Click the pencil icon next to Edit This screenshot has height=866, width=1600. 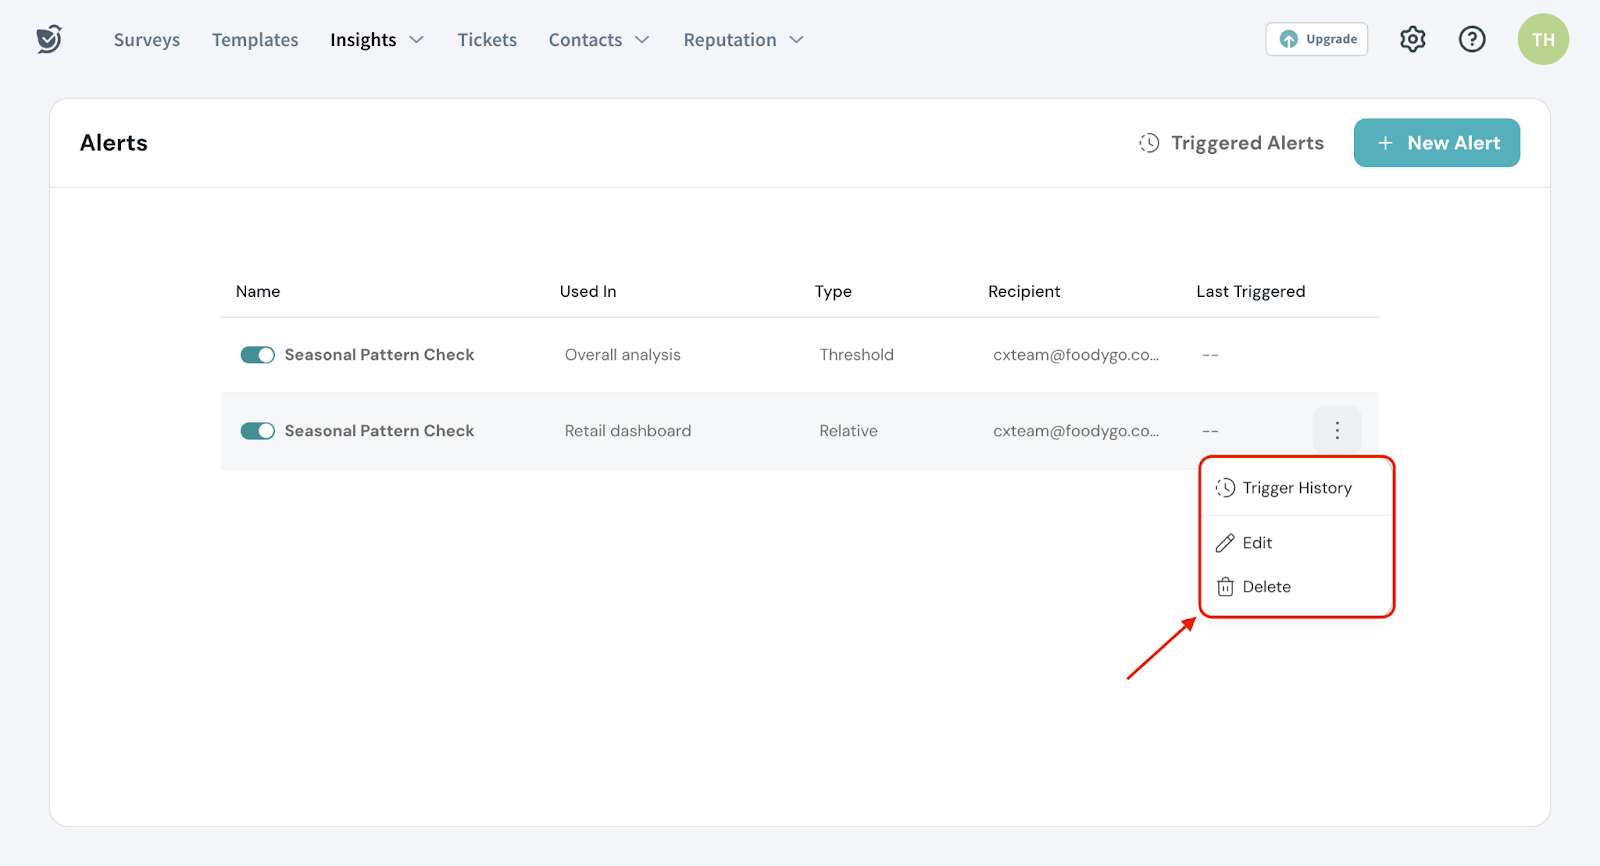click(x=1225, y=543)
